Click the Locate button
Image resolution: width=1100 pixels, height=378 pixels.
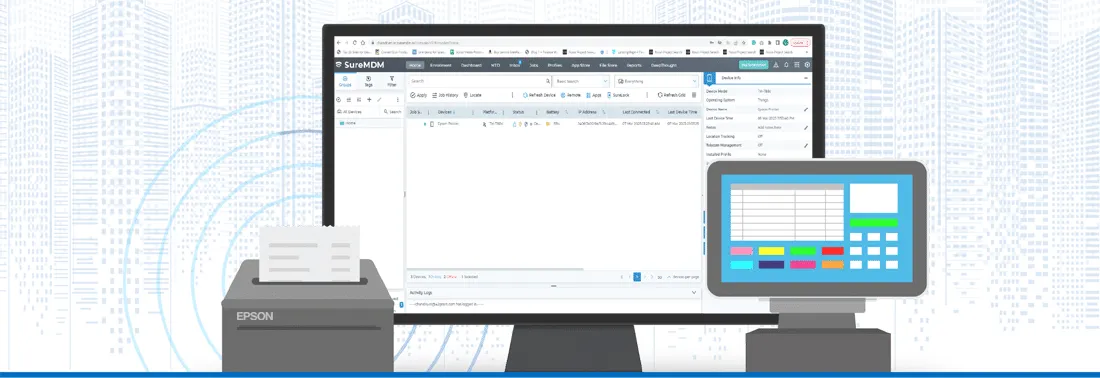[473, 95]
